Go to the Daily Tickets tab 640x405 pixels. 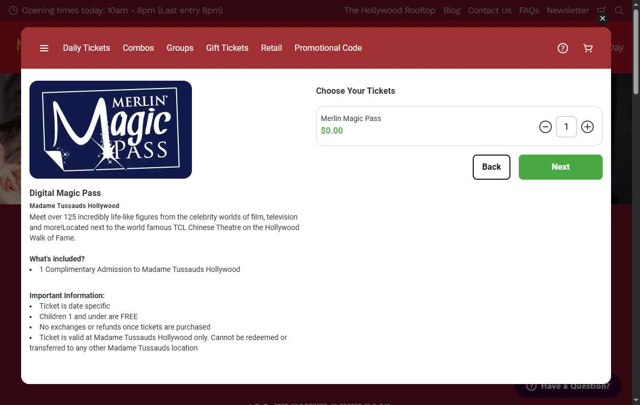coord(87,48)
